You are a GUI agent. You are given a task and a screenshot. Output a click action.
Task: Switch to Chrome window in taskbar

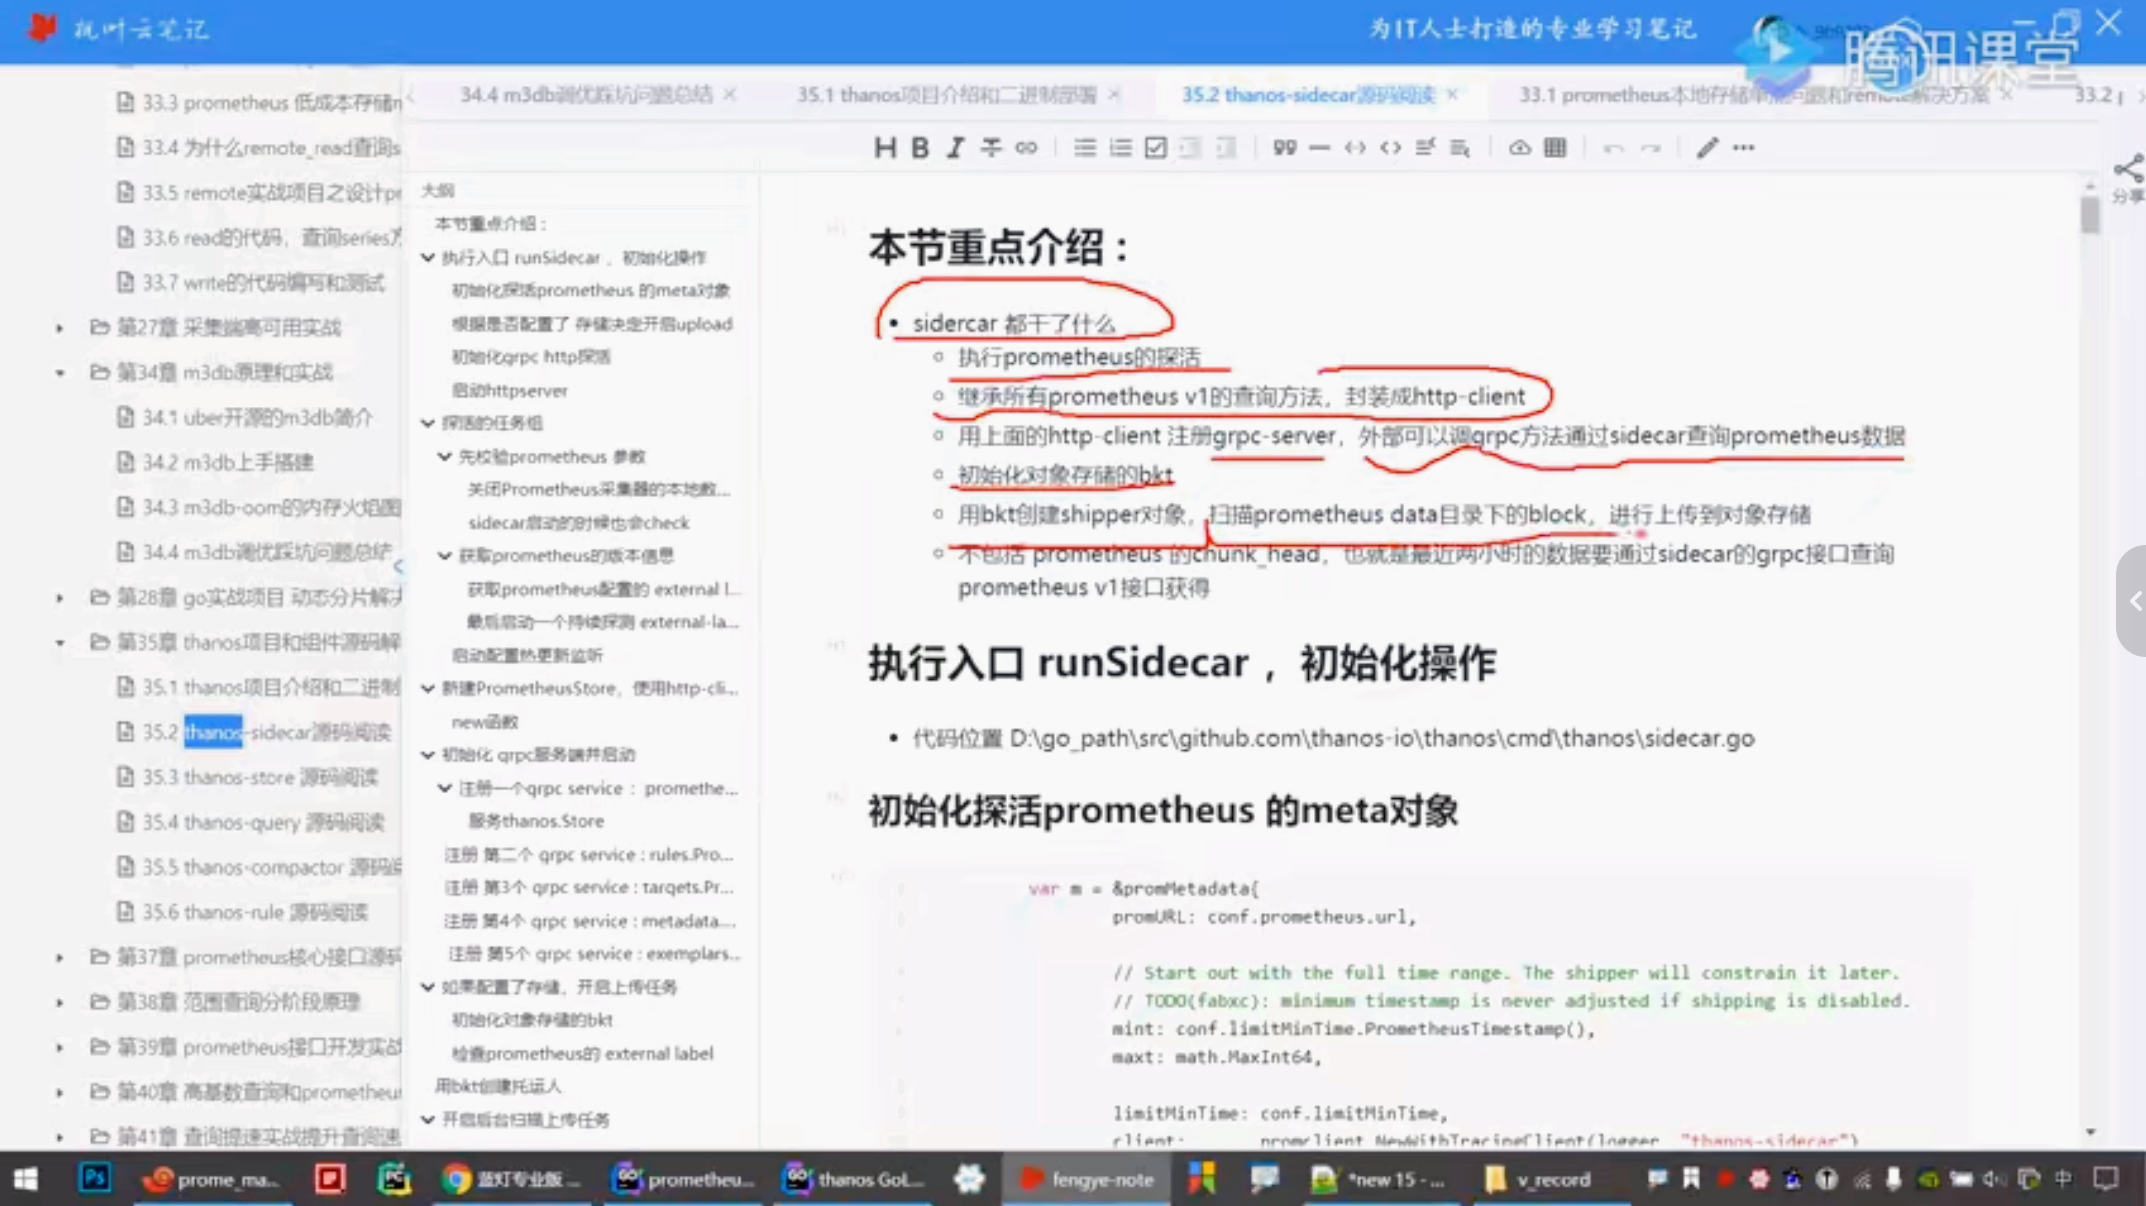(511, 1179)
